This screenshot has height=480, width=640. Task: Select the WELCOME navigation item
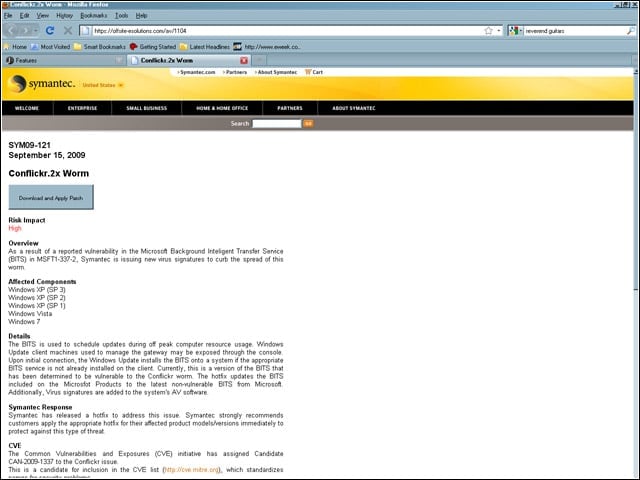(x=27, y=108)
